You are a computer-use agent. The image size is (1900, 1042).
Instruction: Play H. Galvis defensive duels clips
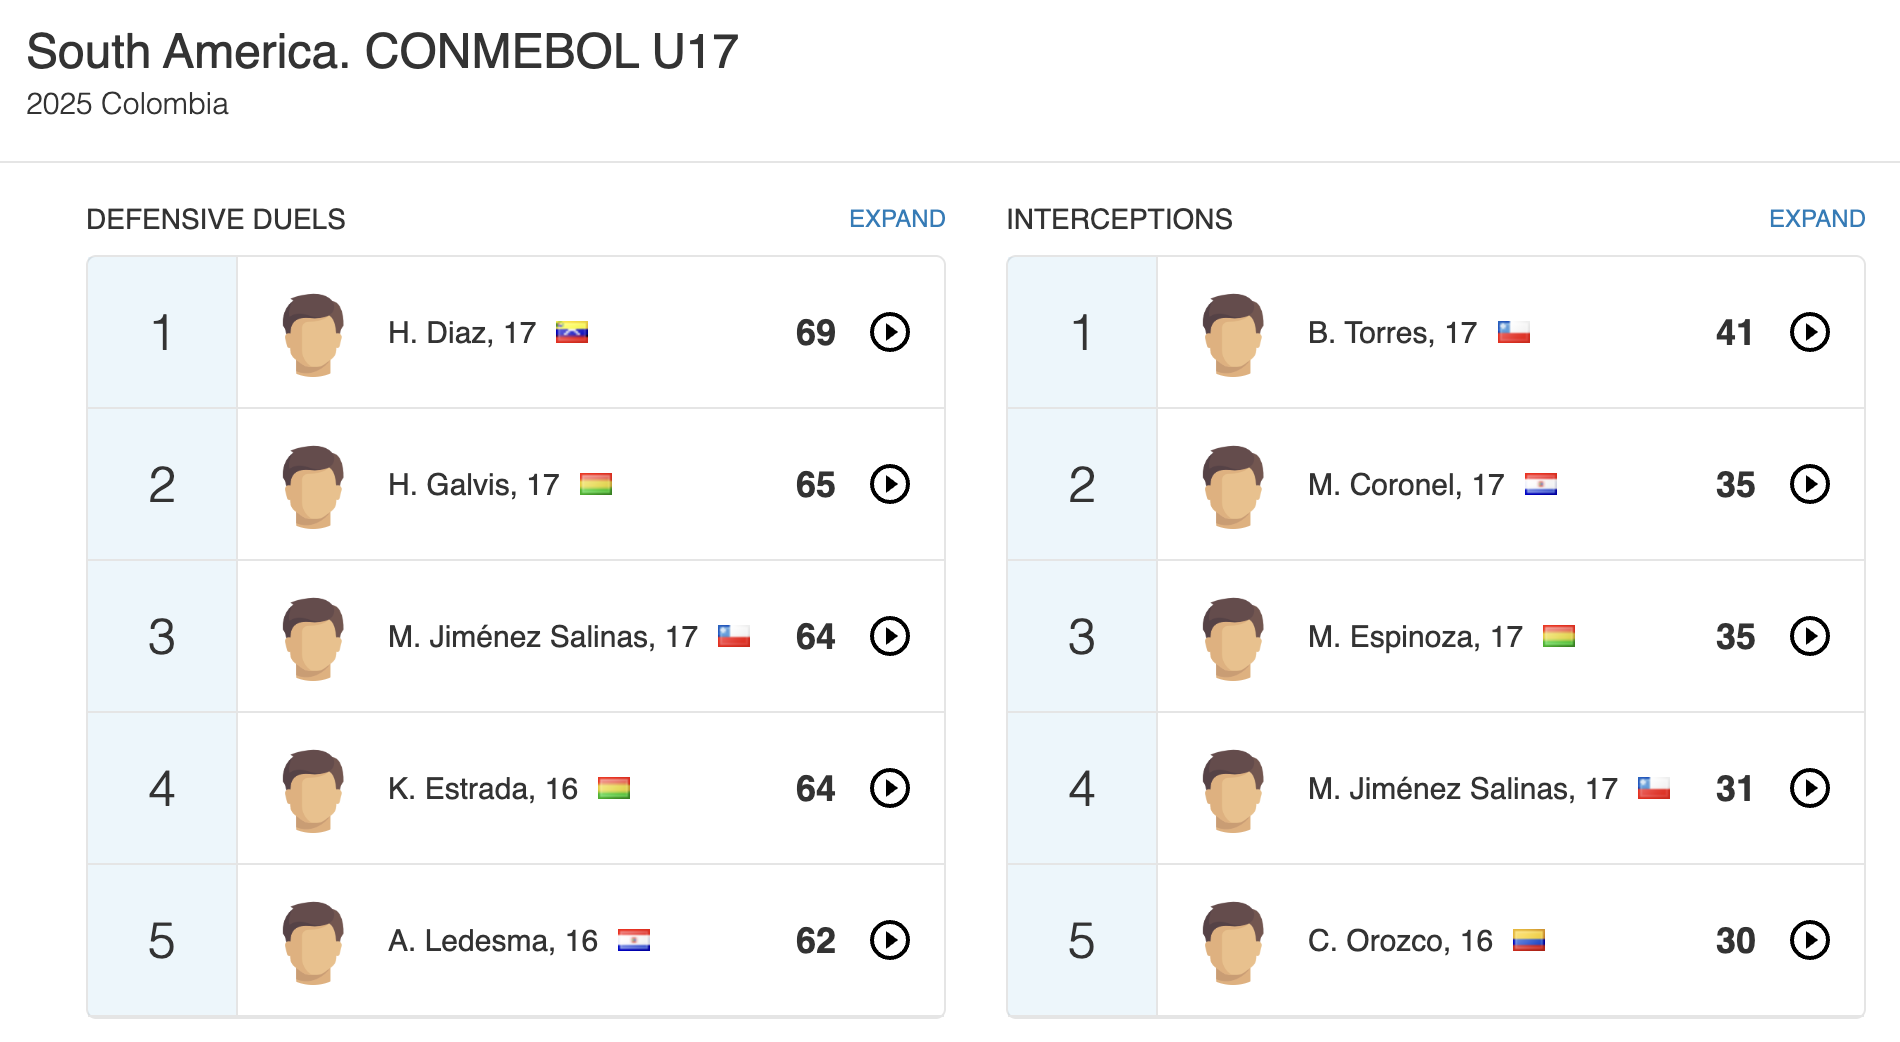pyautogui.click(x=889, y=484)
